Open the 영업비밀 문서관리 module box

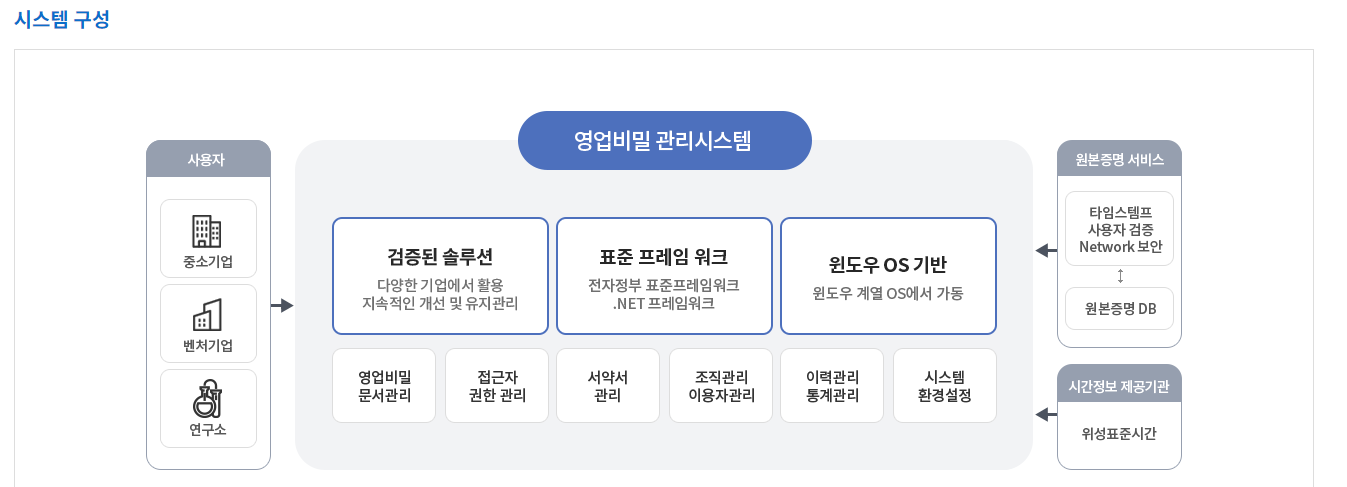(x=384, y=386)
